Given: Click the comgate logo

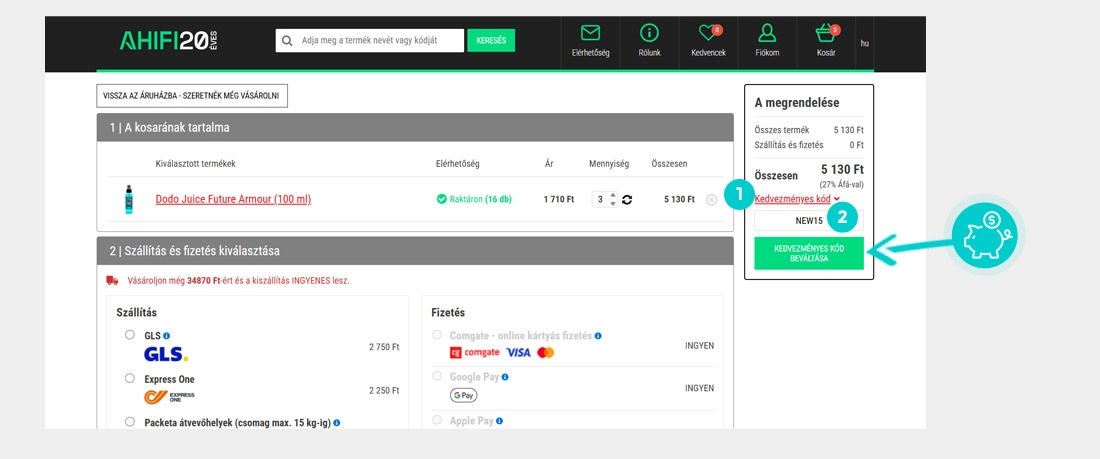Looking at the screenshot, I should (474, 352).
